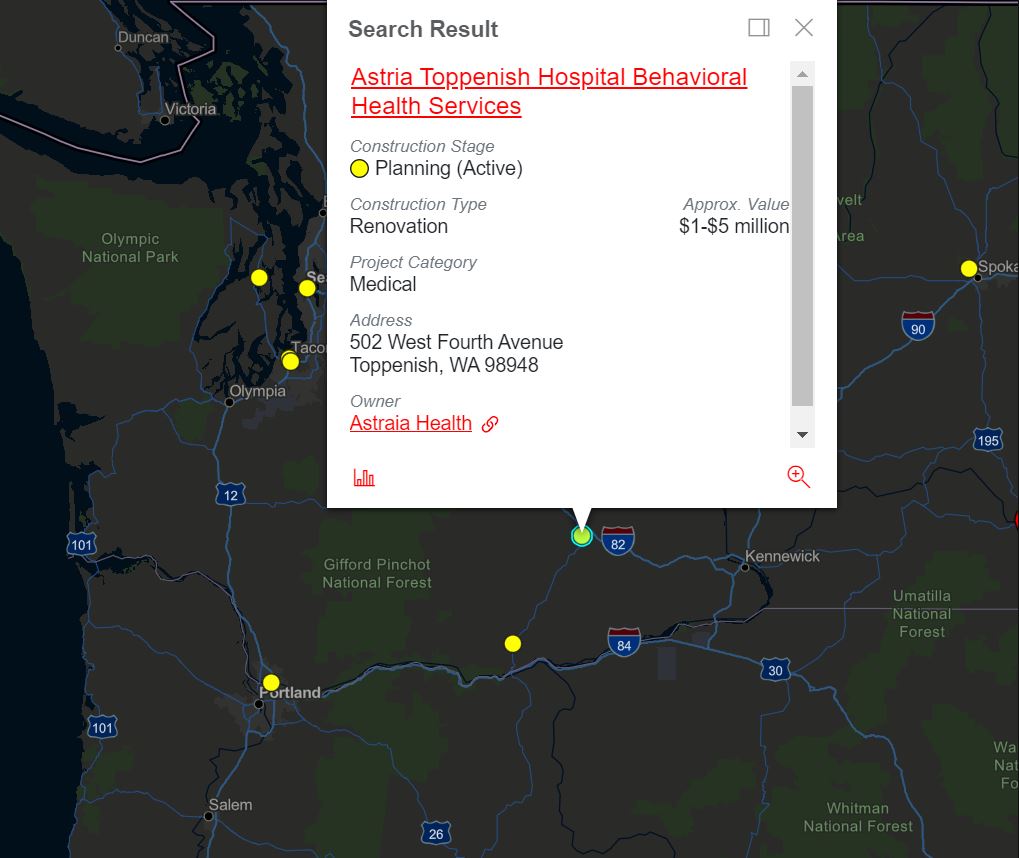Click the US 101 shield west of Salem
This screenshot has height=858, width=1019.
[103, 727]
